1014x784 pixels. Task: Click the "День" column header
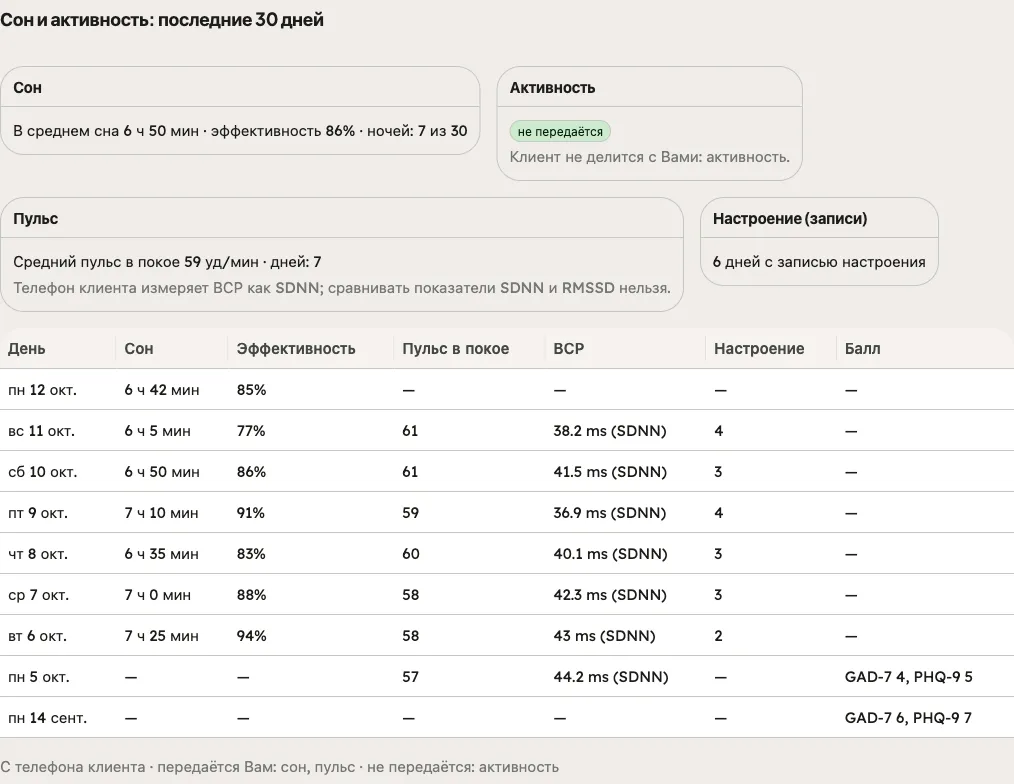(27, 349)
